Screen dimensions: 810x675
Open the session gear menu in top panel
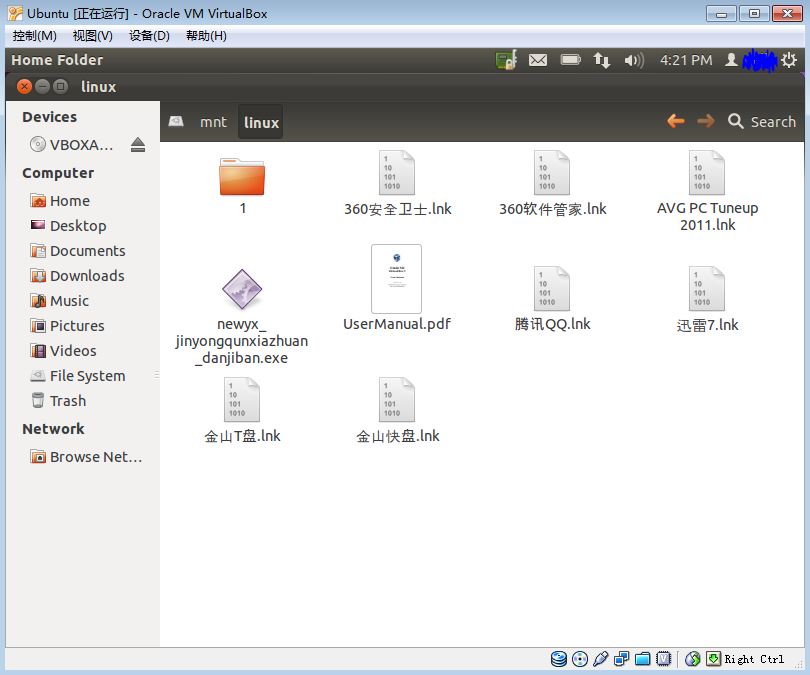pyautogui.click(x=789, y=60)
